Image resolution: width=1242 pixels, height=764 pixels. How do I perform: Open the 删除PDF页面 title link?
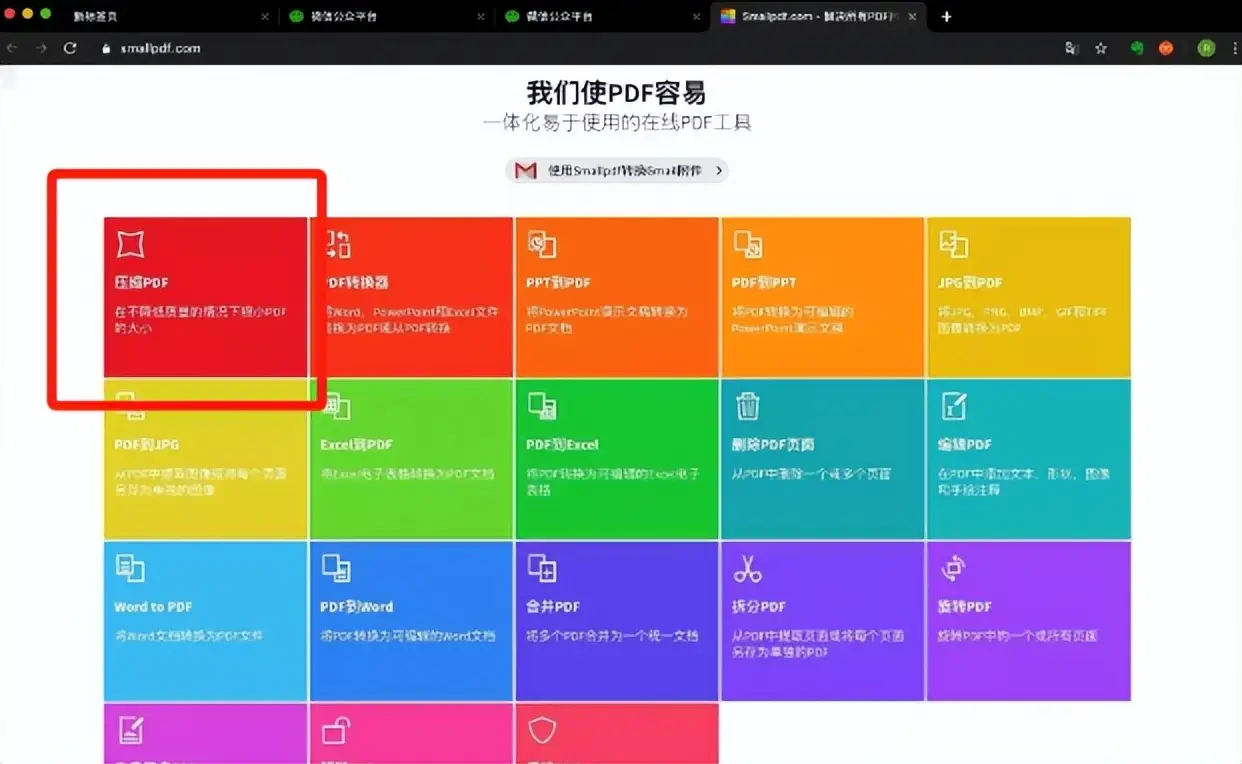[x=774, y=445]
